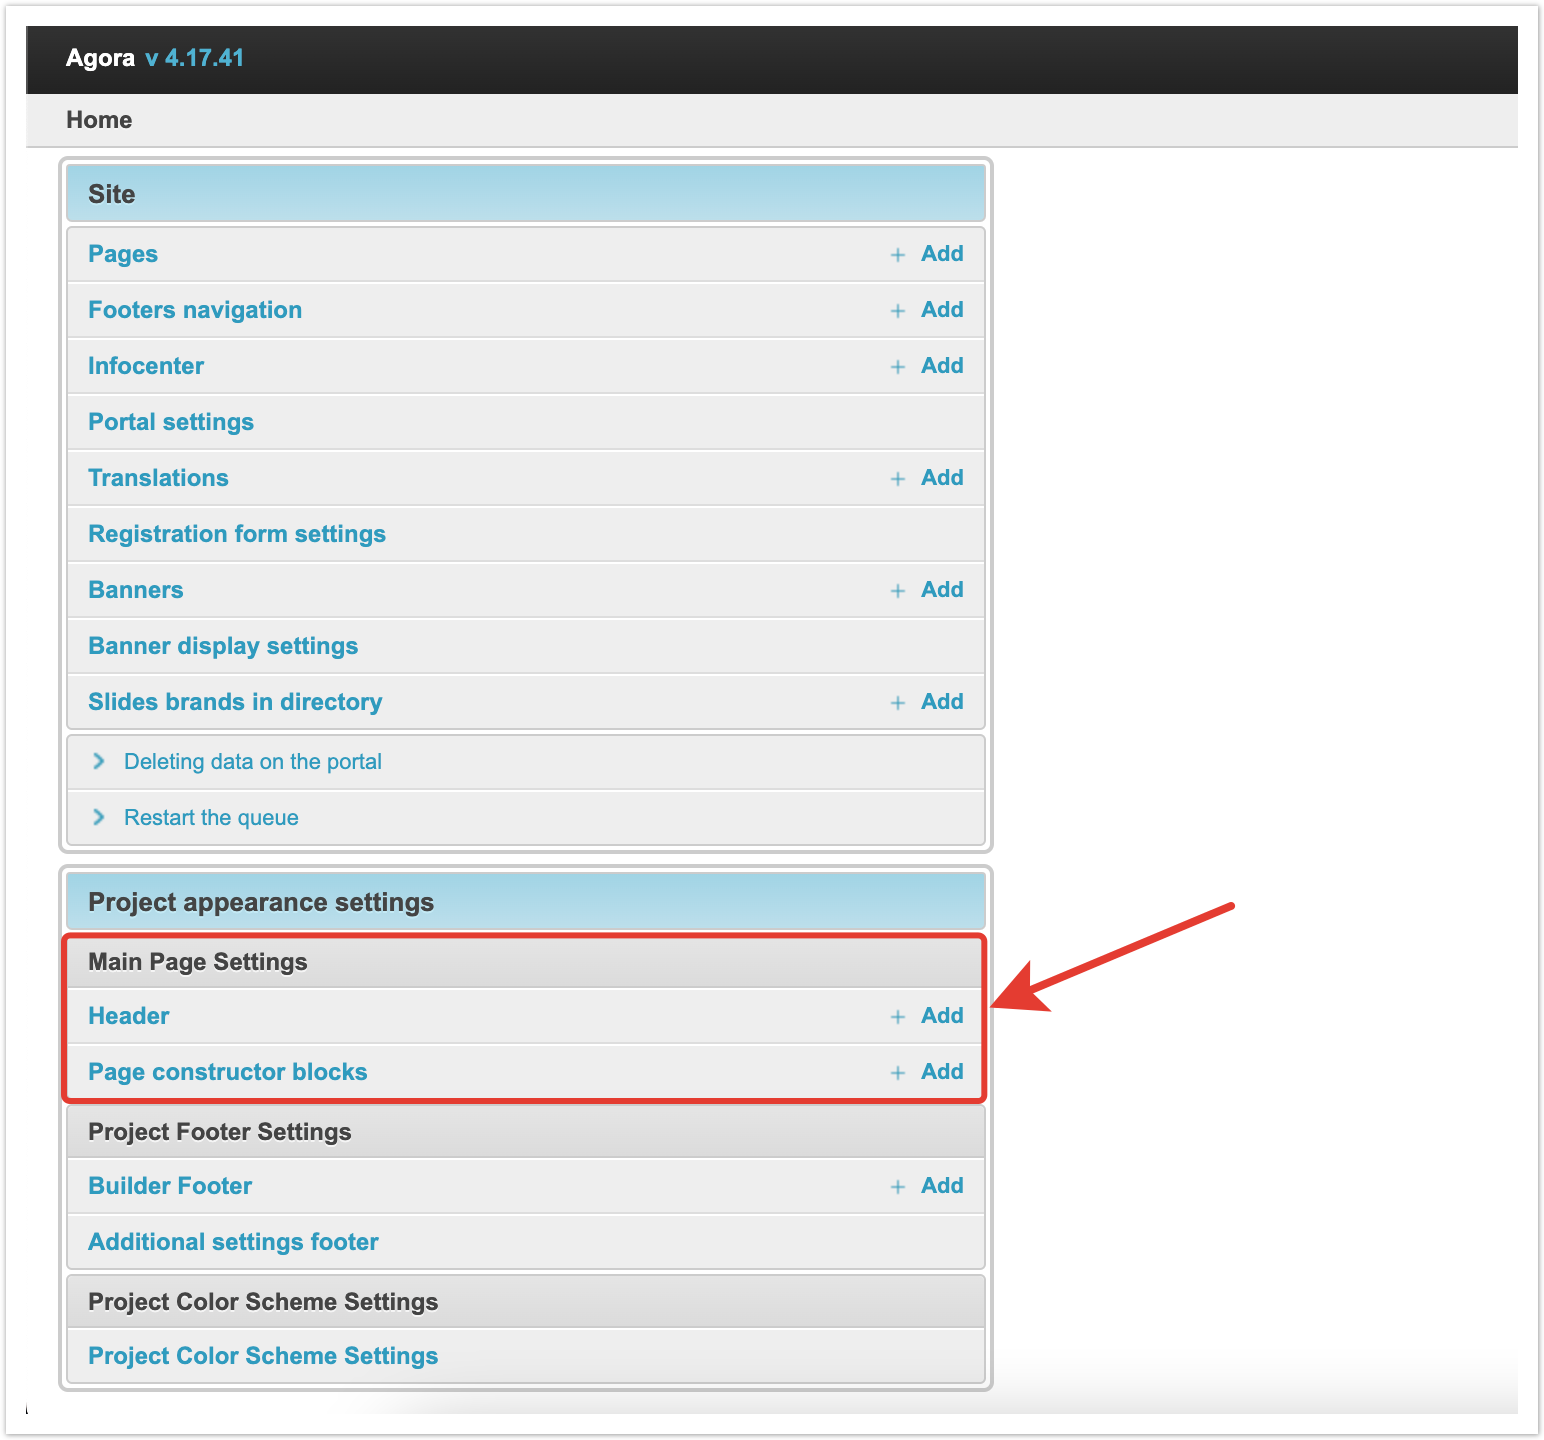Image resolution: width=1544 pixels, height=1440 pixels.
Task: Open the Builder Footer list
Action: point(170,1186)
